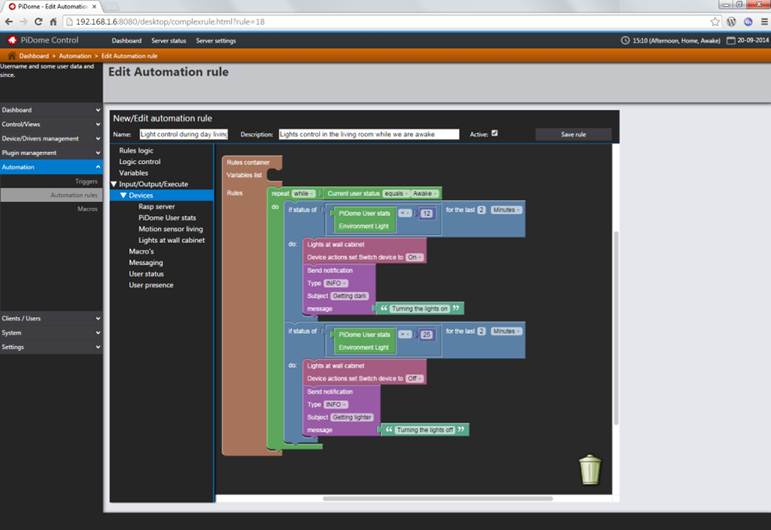Click the trash can icon in workspace

pyautogui.click(x=590, y=468)
